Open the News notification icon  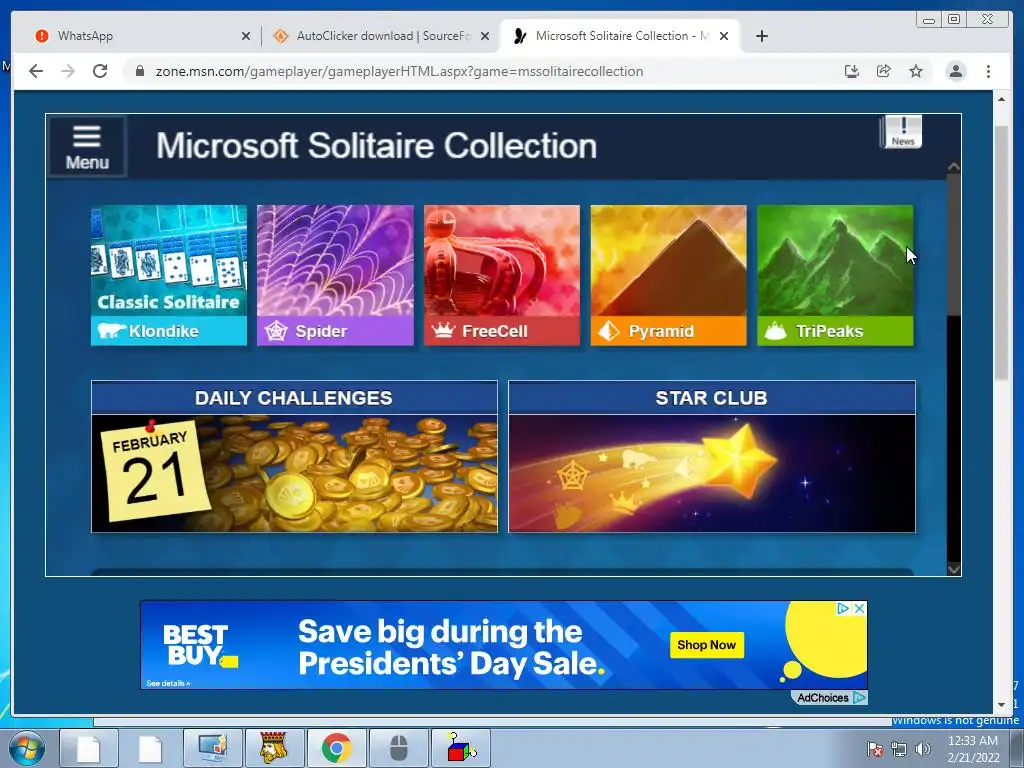903,132
